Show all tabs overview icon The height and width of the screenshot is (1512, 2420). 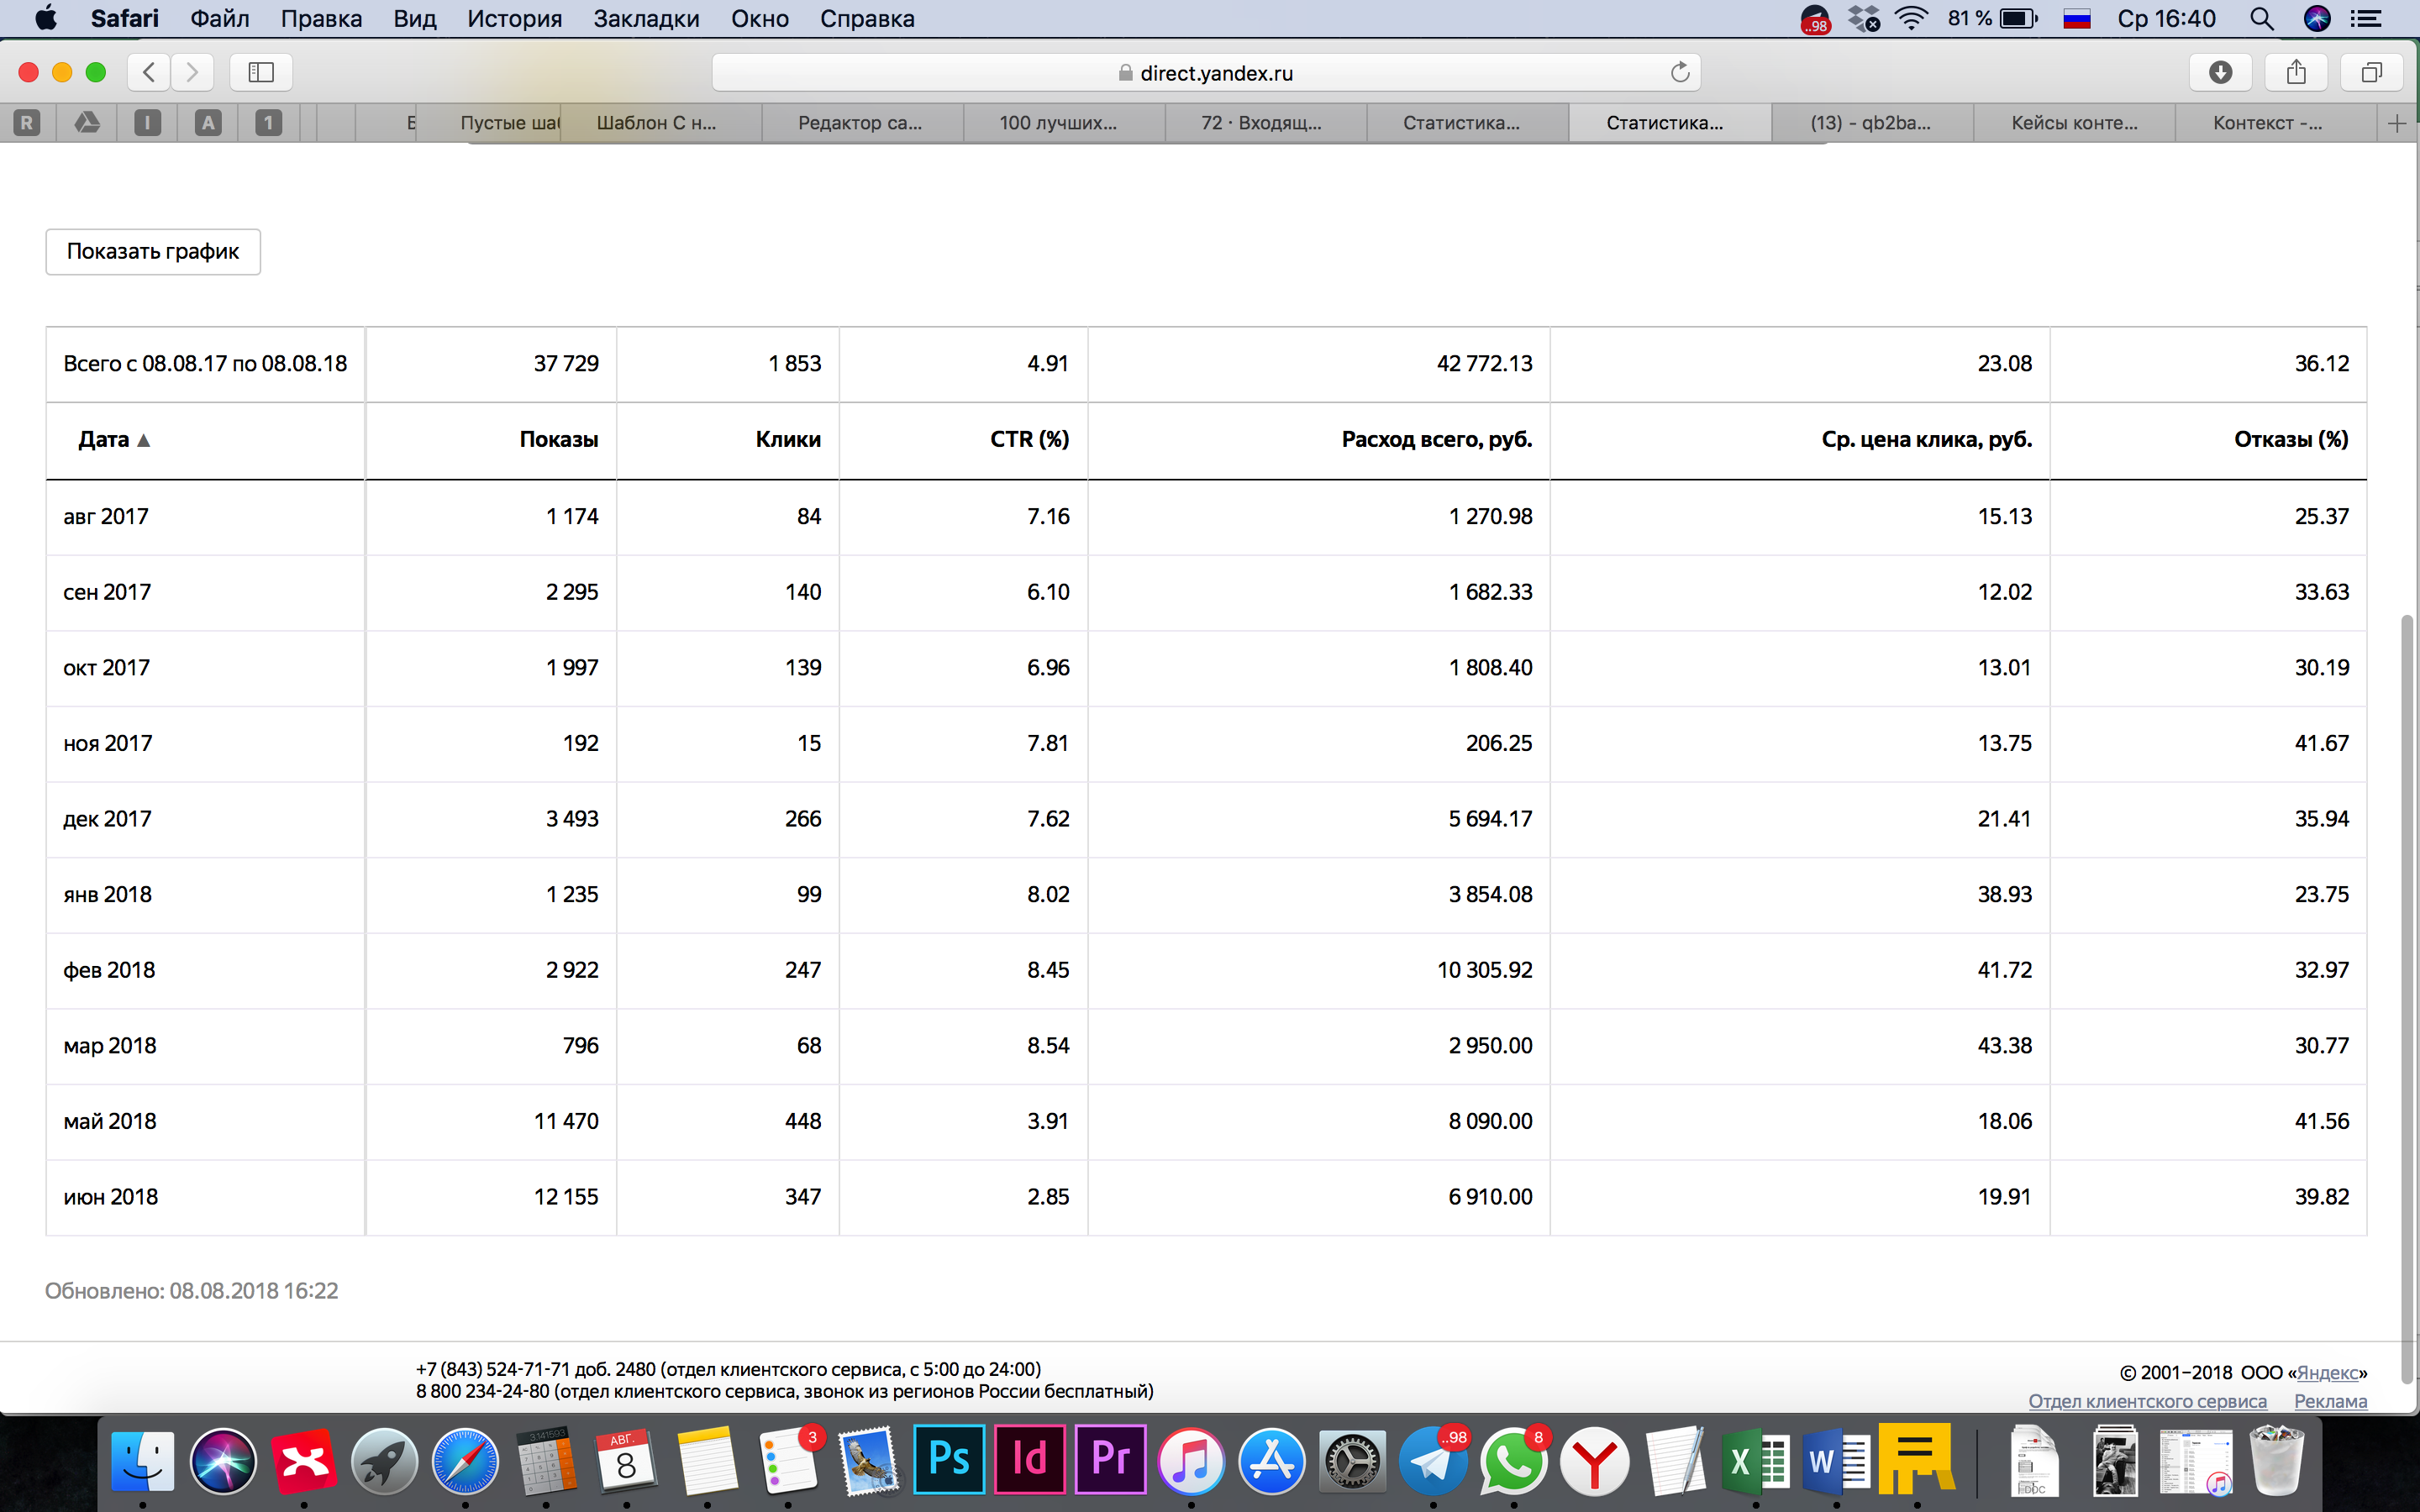[2371, 72]
